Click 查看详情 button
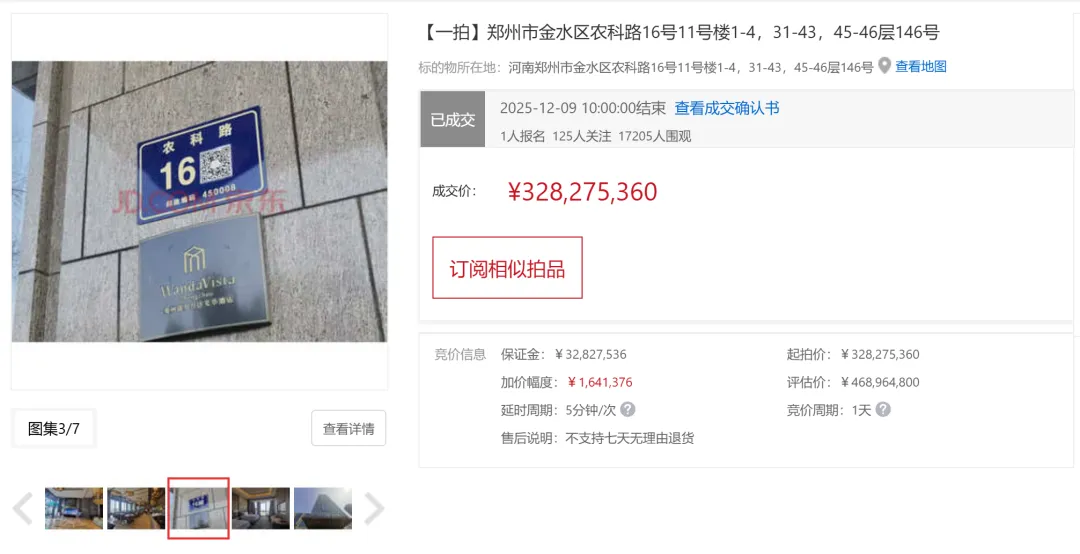Screen dimensions: 1080x554 tap(349, 429)
